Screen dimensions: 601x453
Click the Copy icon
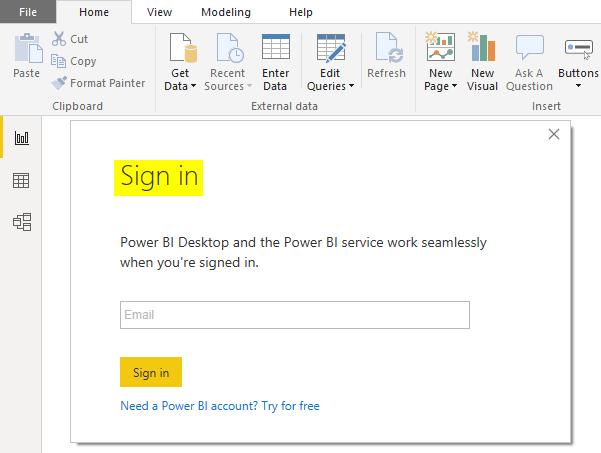(58, 61)
